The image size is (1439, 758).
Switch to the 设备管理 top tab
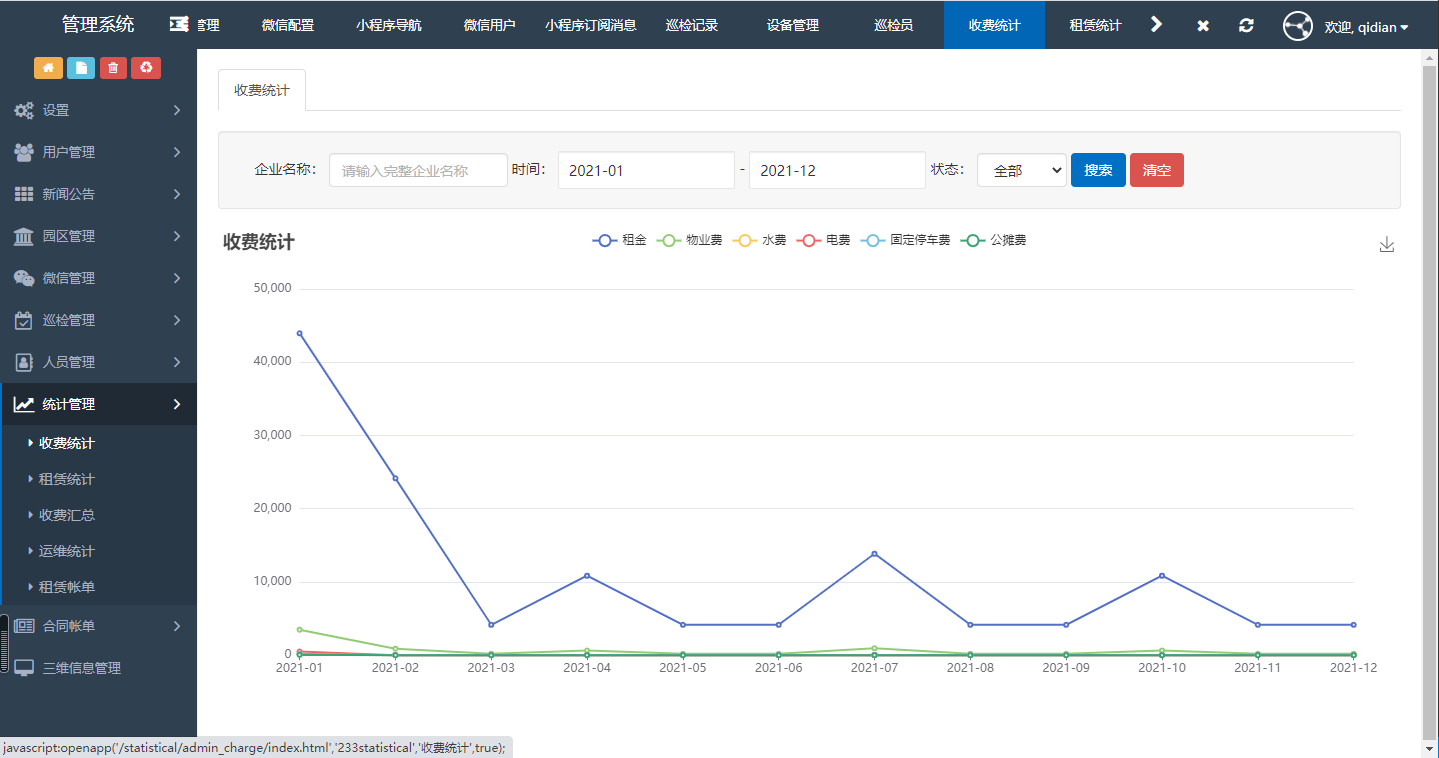(793, 25)
